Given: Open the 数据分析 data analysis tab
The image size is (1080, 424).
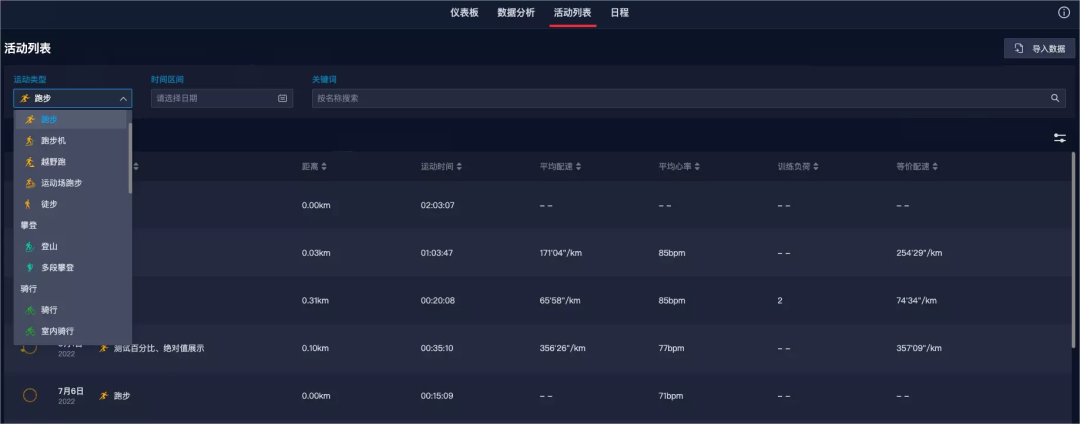Looking at the screenshot, I should tap(516, 12).
